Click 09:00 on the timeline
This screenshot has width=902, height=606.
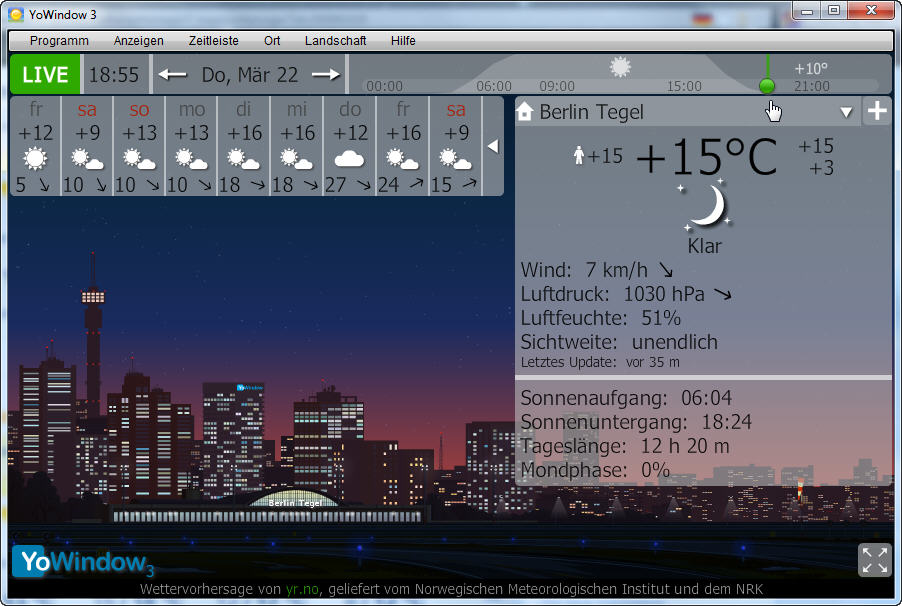557,87
